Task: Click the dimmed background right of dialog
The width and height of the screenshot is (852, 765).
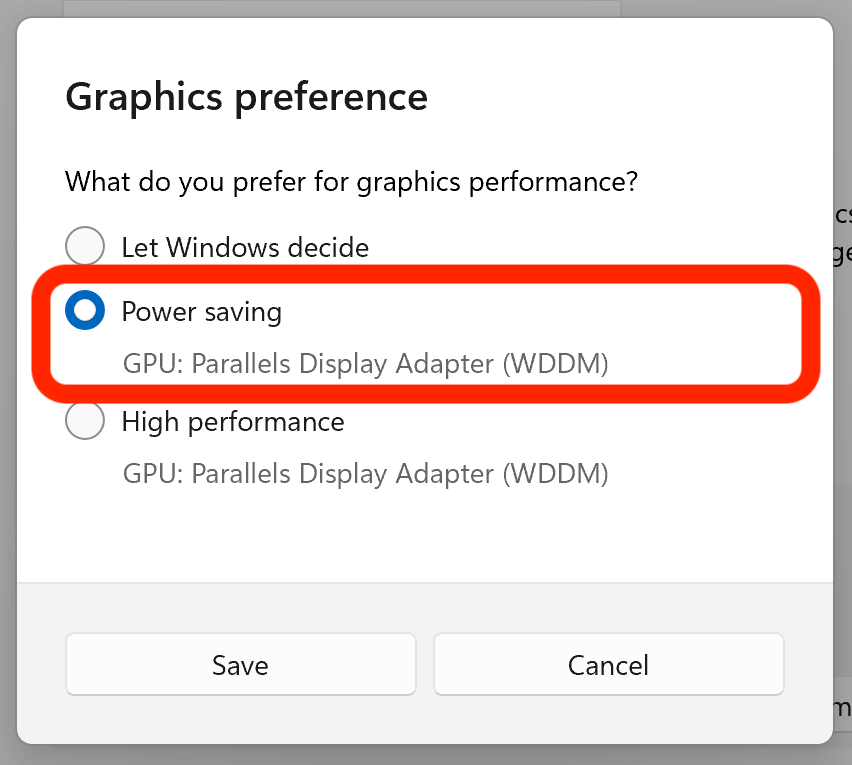Action: coord(843,400)
